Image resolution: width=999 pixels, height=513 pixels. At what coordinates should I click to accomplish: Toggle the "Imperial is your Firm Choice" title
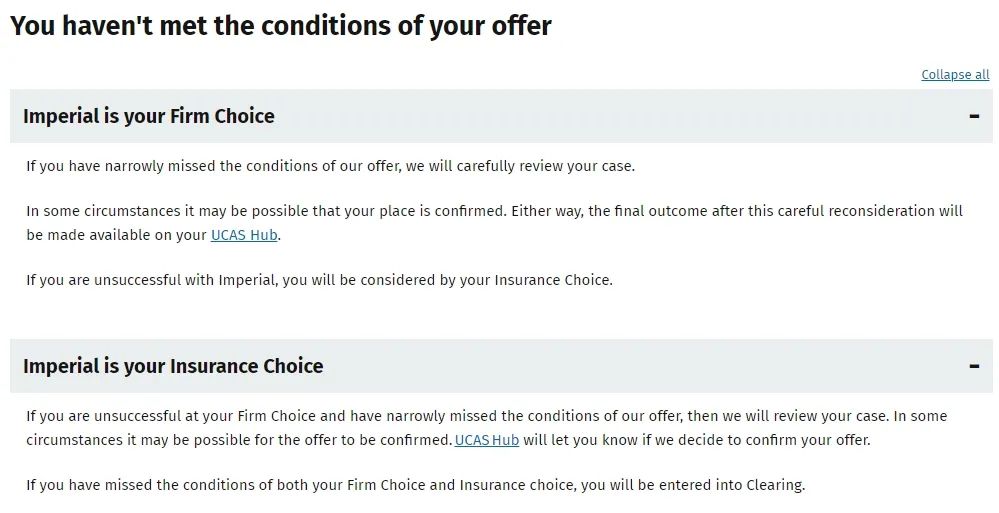pyautogui.click(x=148, y=116)
